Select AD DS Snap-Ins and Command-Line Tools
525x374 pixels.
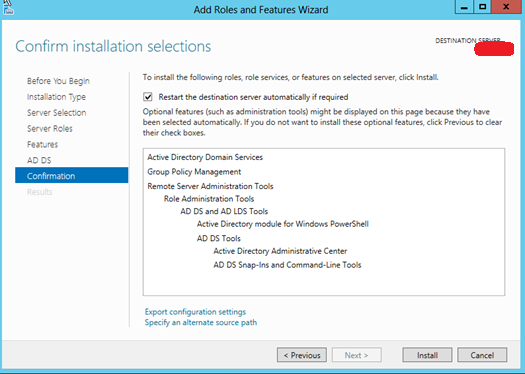tap(287, 265)
